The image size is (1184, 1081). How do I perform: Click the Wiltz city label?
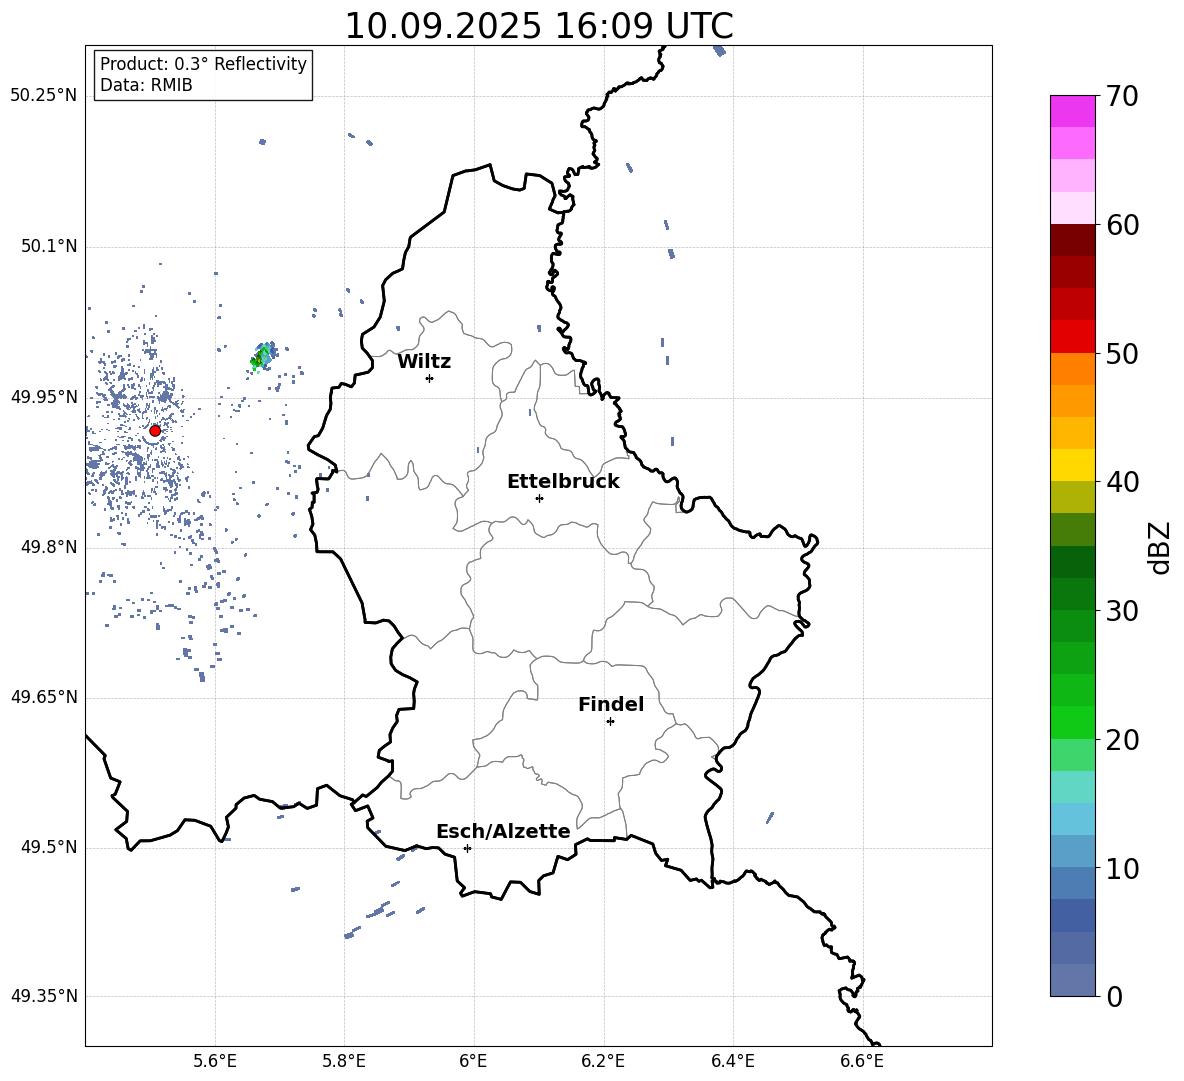tap(424, 362)
